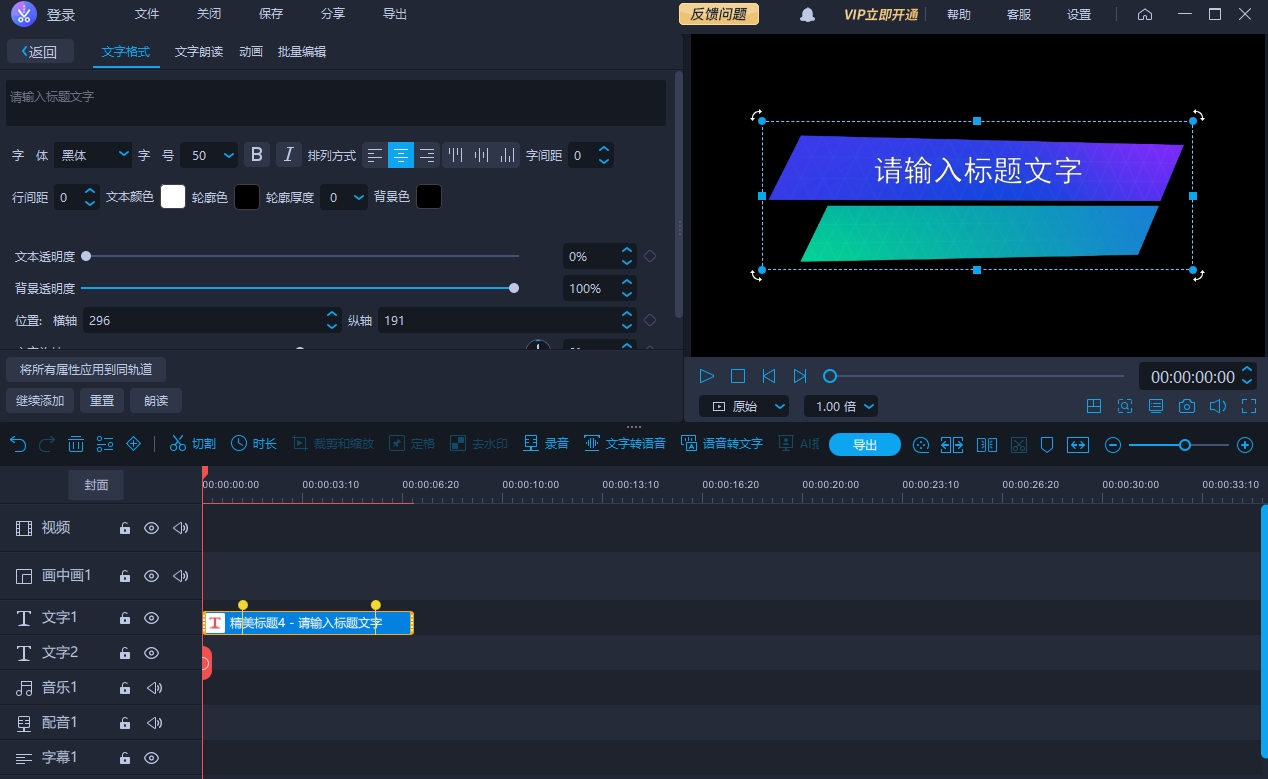
Task: Expand the font size dropdown showing 50
Action: (x=212, y=155)
